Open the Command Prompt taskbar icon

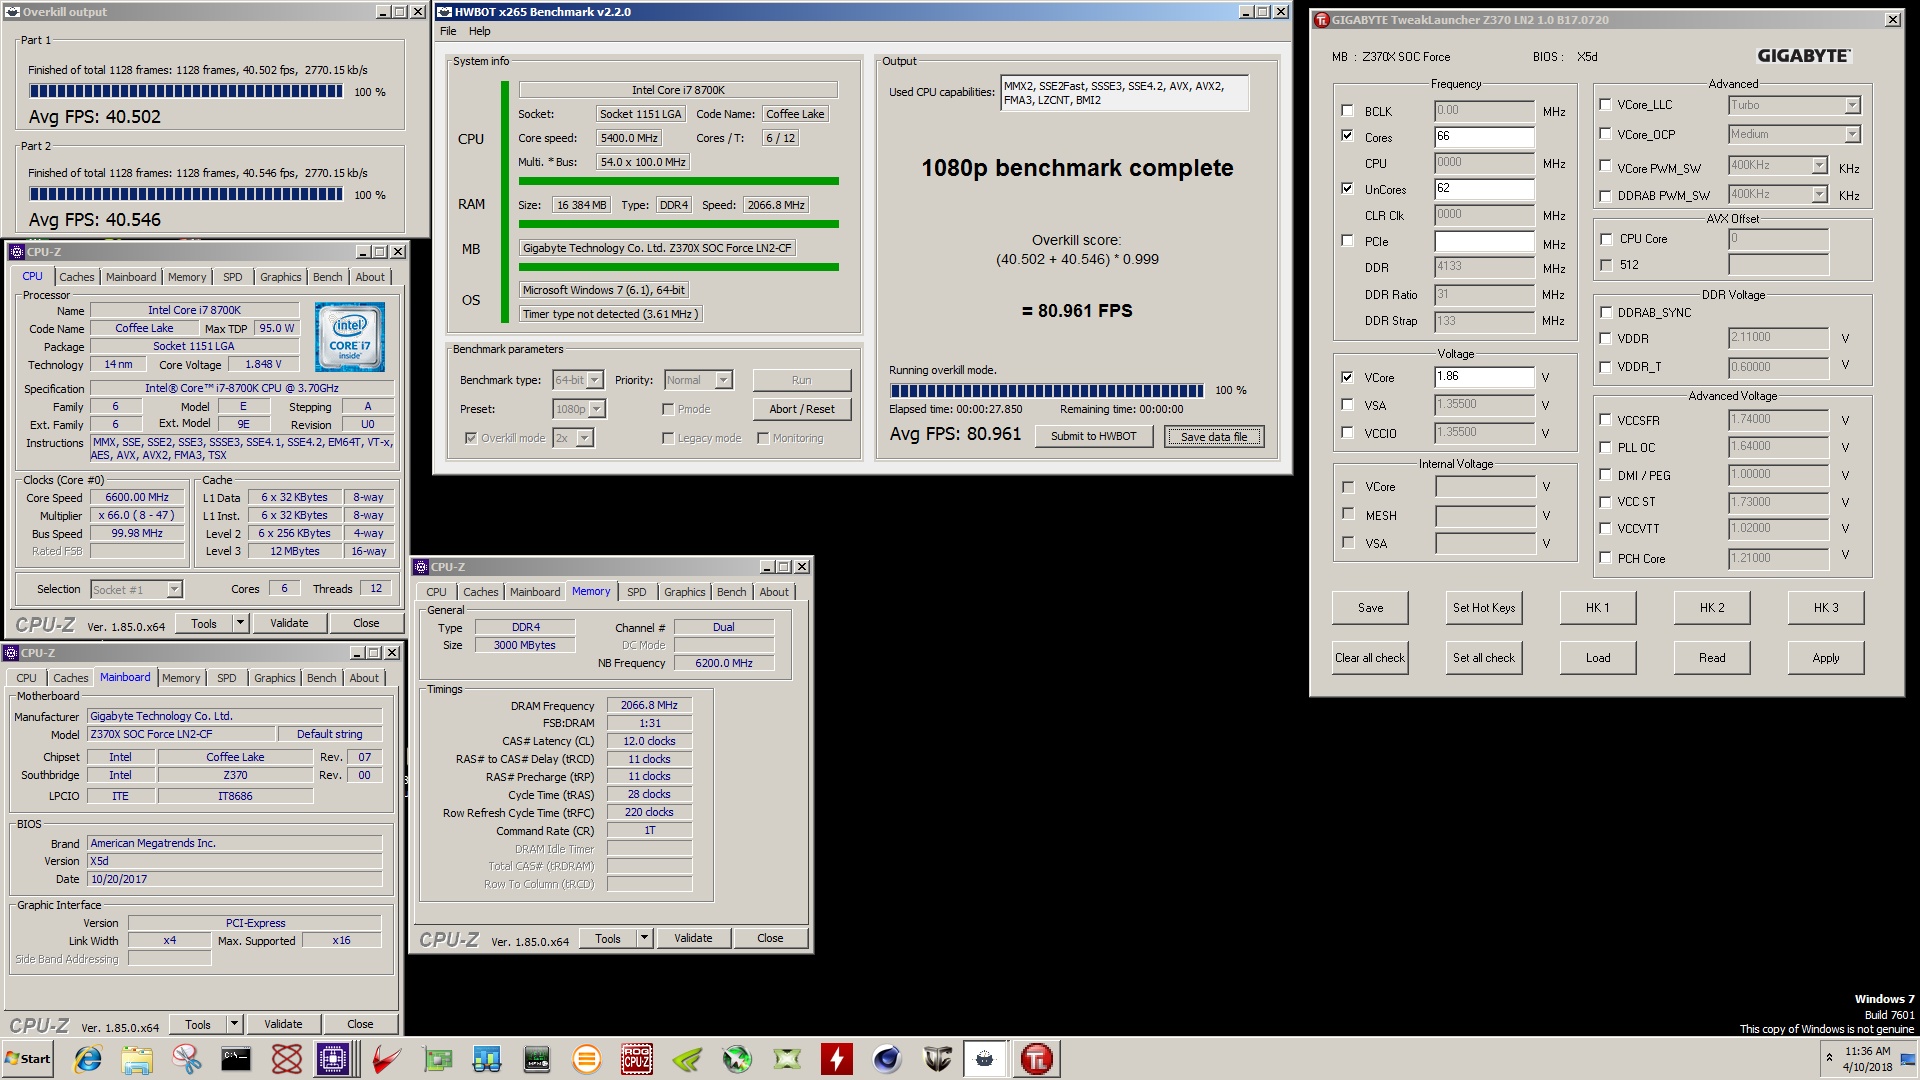(236, 1059)
